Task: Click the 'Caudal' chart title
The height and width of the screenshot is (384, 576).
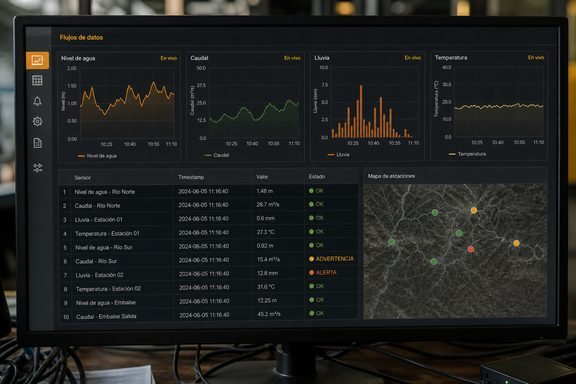Action: tap(199, 58)
